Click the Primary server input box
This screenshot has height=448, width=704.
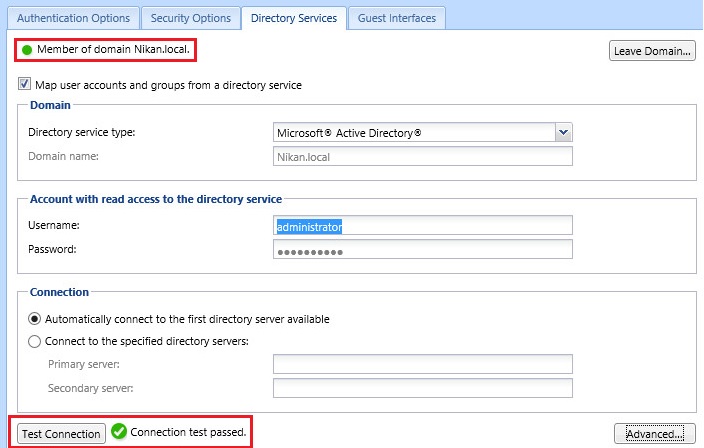point(422,364)
